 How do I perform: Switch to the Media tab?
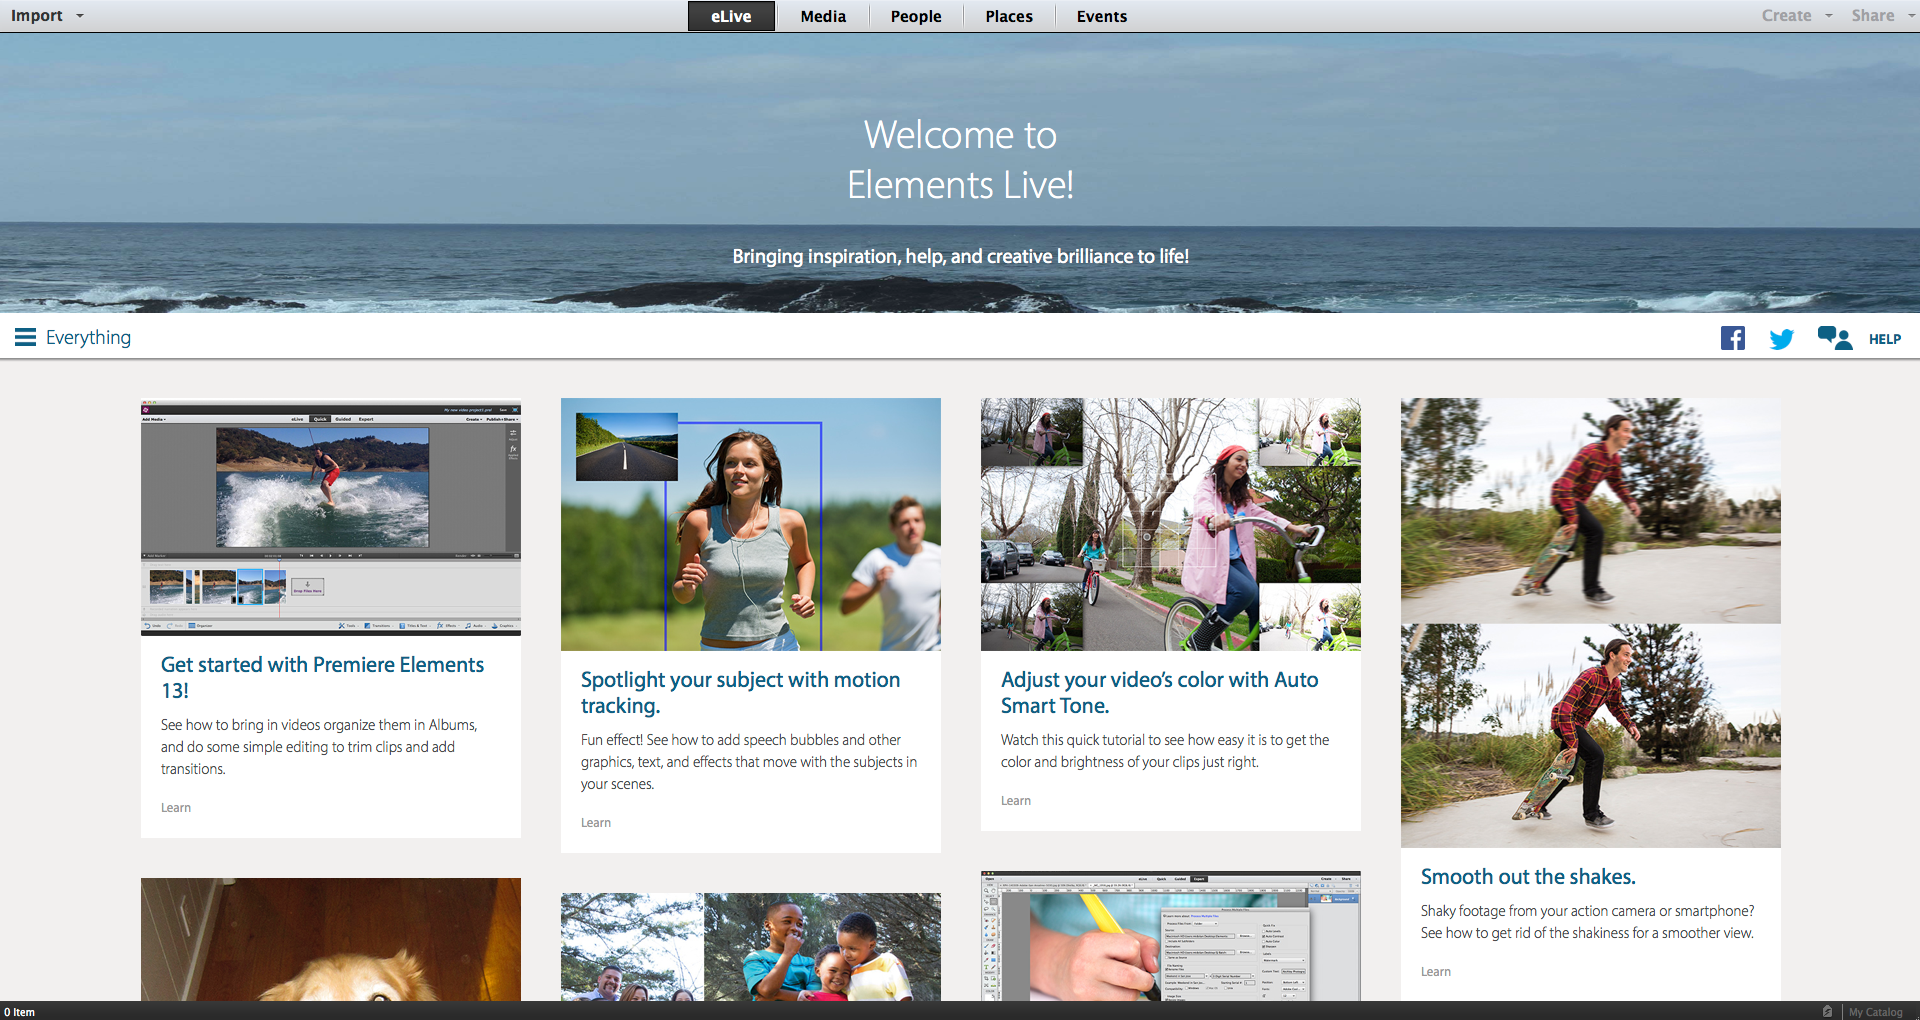click(823, 16)
